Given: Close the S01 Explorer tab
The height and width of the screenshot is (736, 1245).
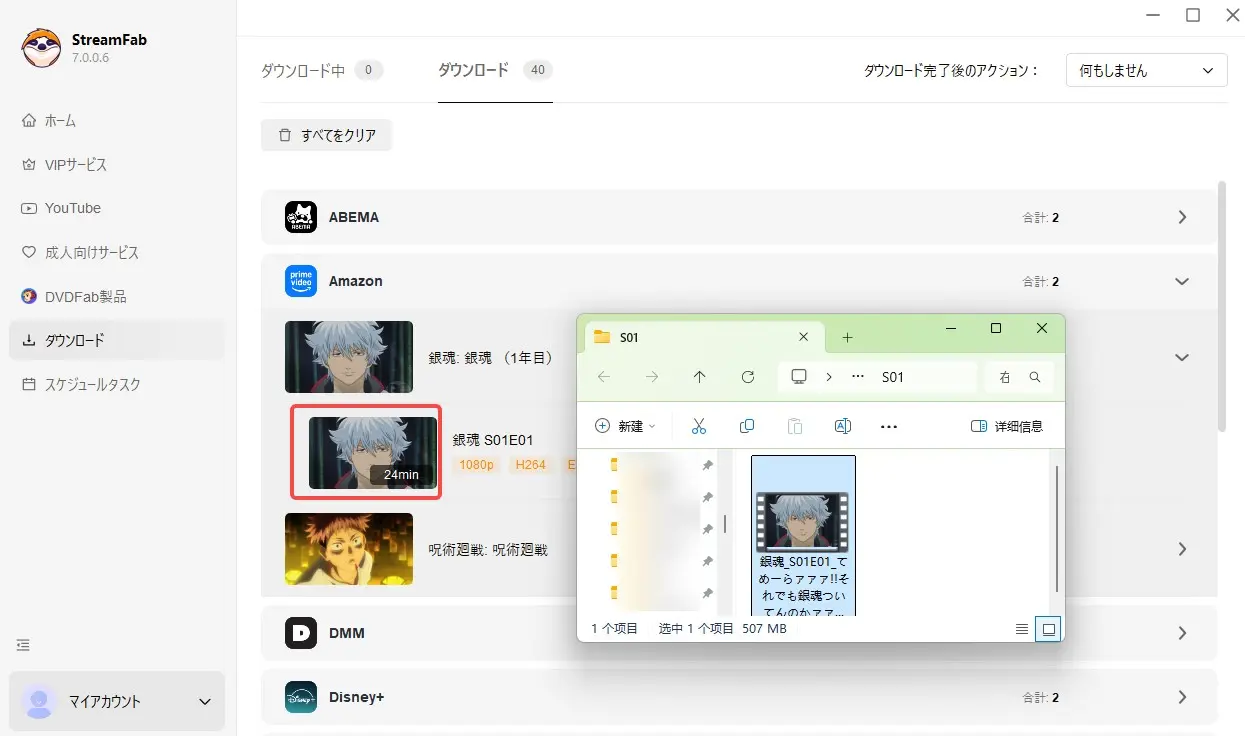Looking at the screenshot, I should point(803,337).
